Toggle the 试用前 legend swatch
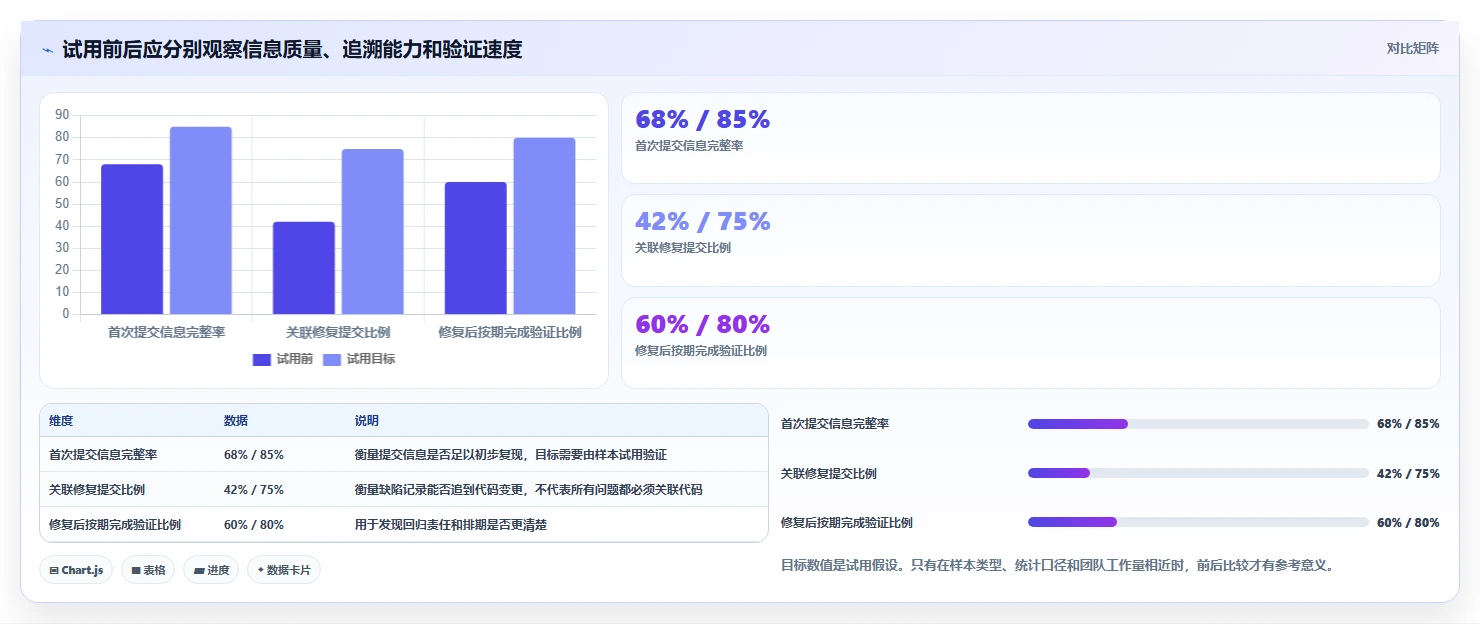Image resolution: width=1480 pixels, height=624 pixels. point(262,359)
